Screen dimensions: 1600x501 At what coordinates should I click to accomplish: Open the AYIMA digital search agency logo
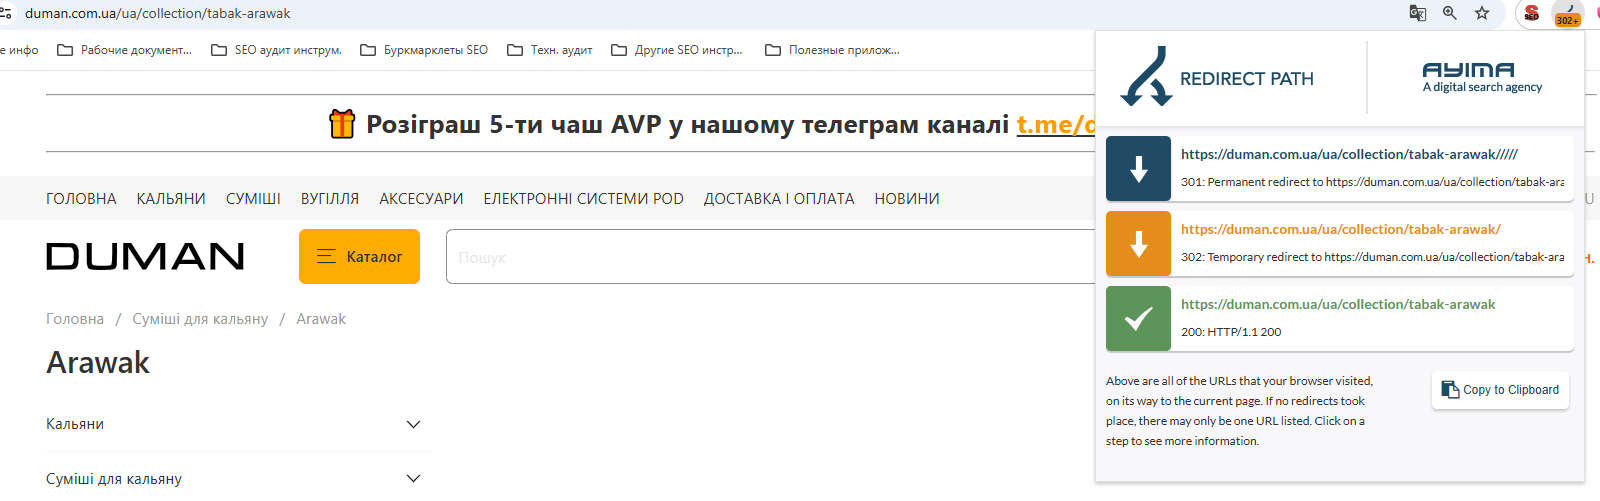1482,78
